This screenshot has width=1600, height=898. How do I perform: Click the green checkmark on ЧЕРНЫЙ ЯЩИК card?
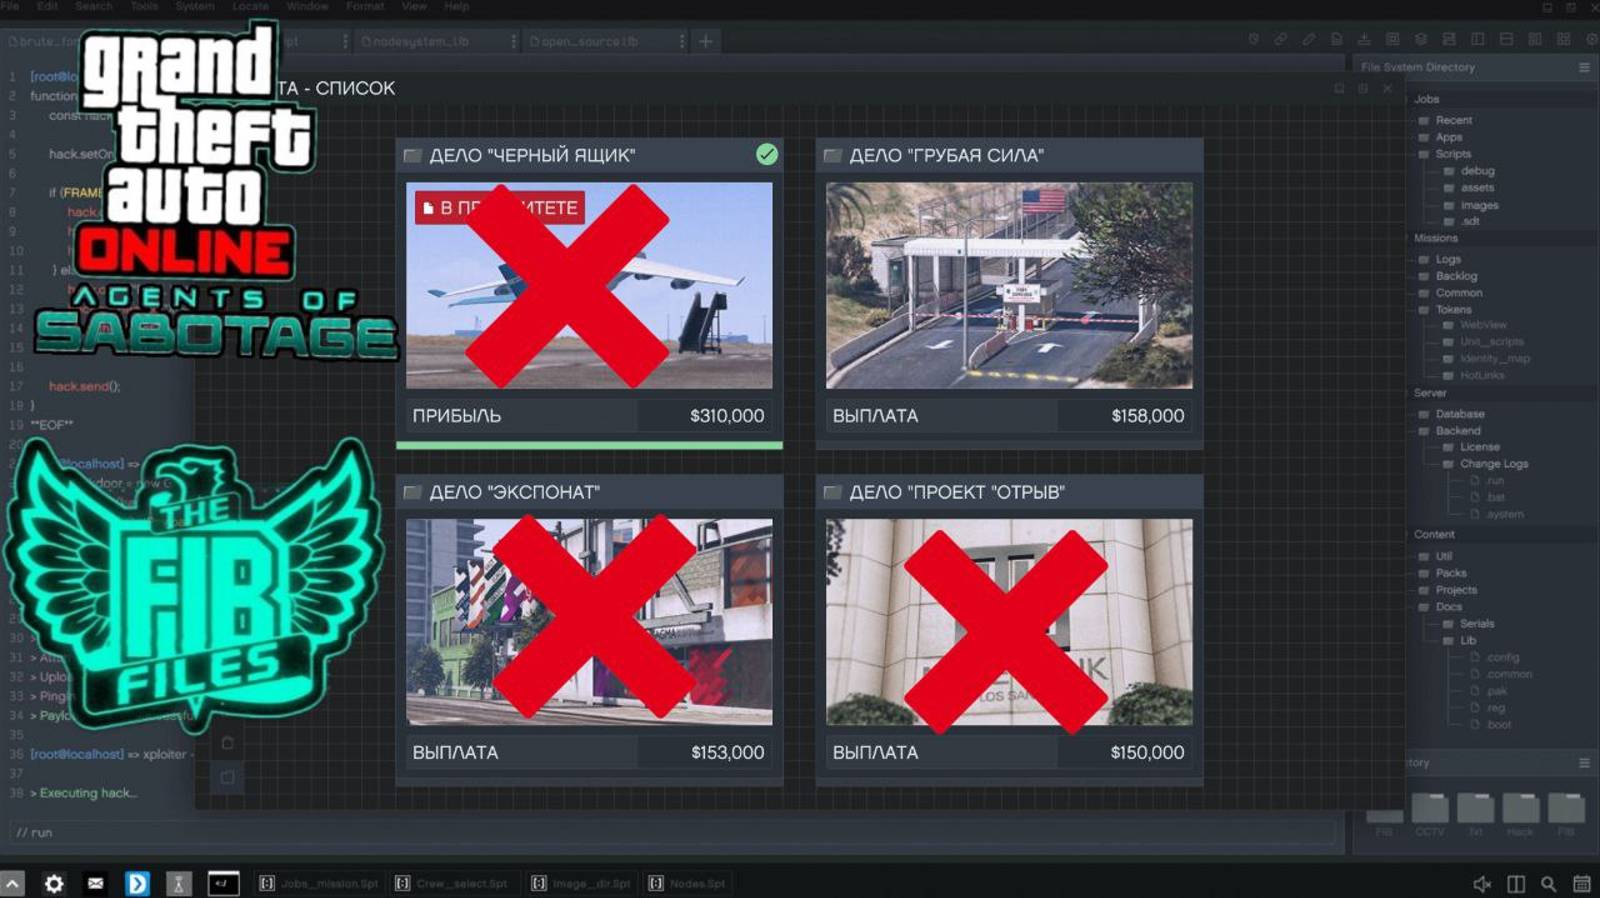pos(767,154)
